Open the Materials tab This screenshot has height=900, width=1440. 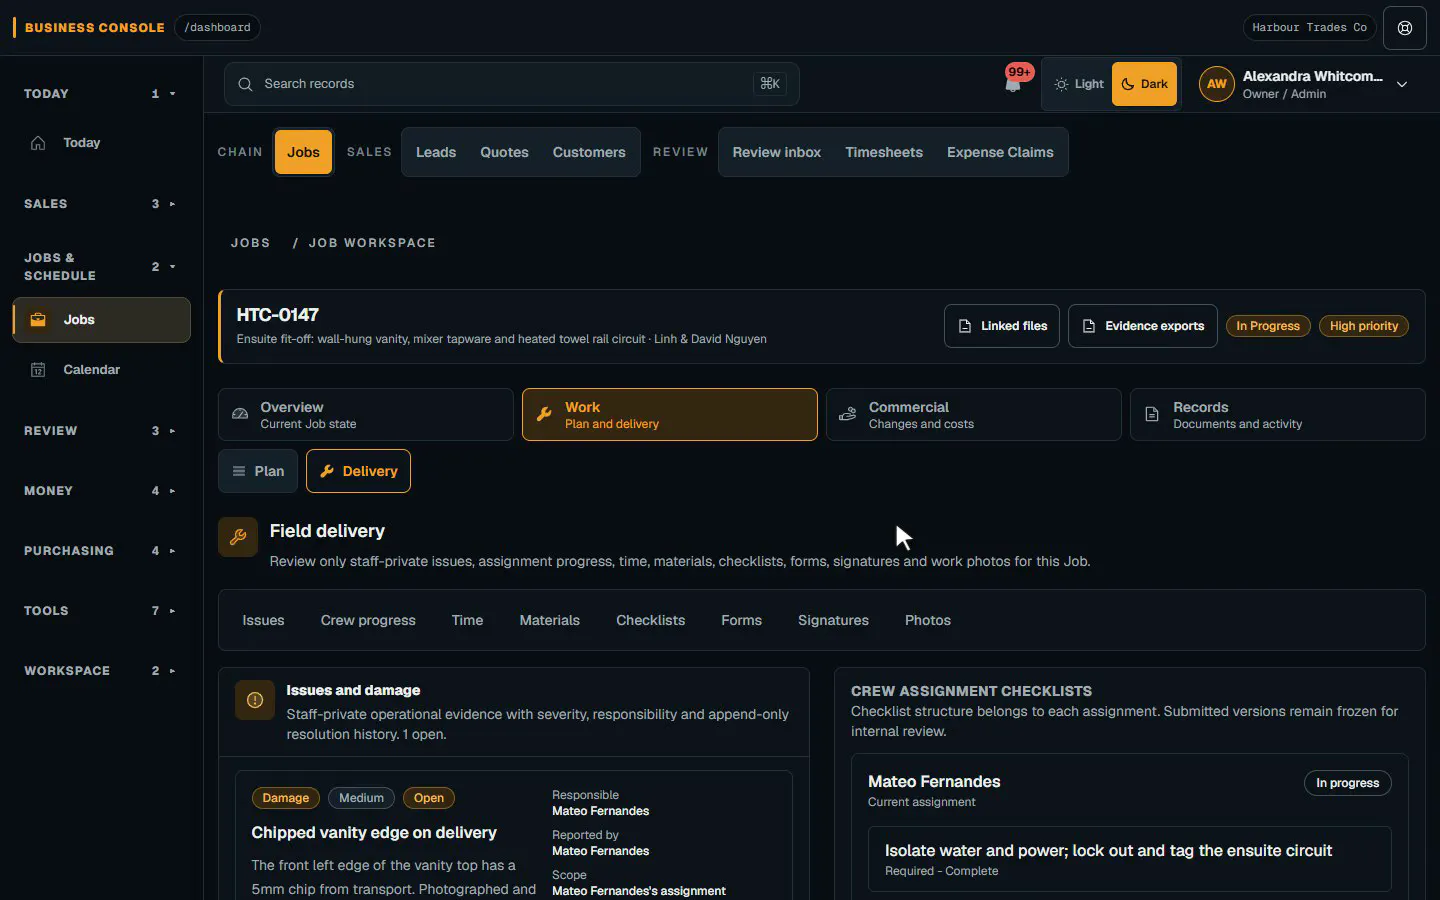pyautogui.click(x=549, y=620)
